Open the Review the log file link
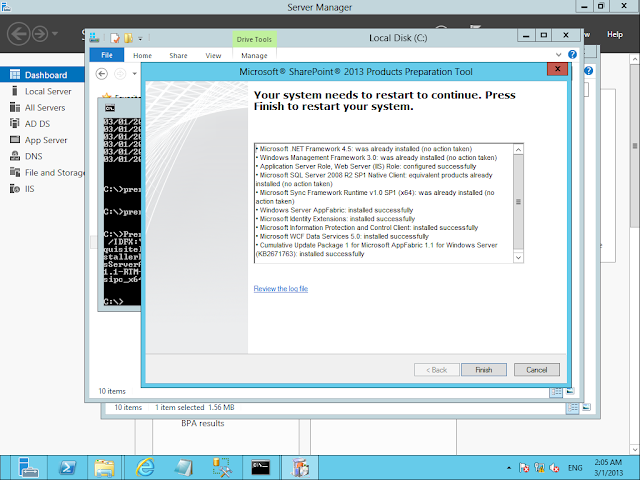640x480 pixels. (281, 289)
